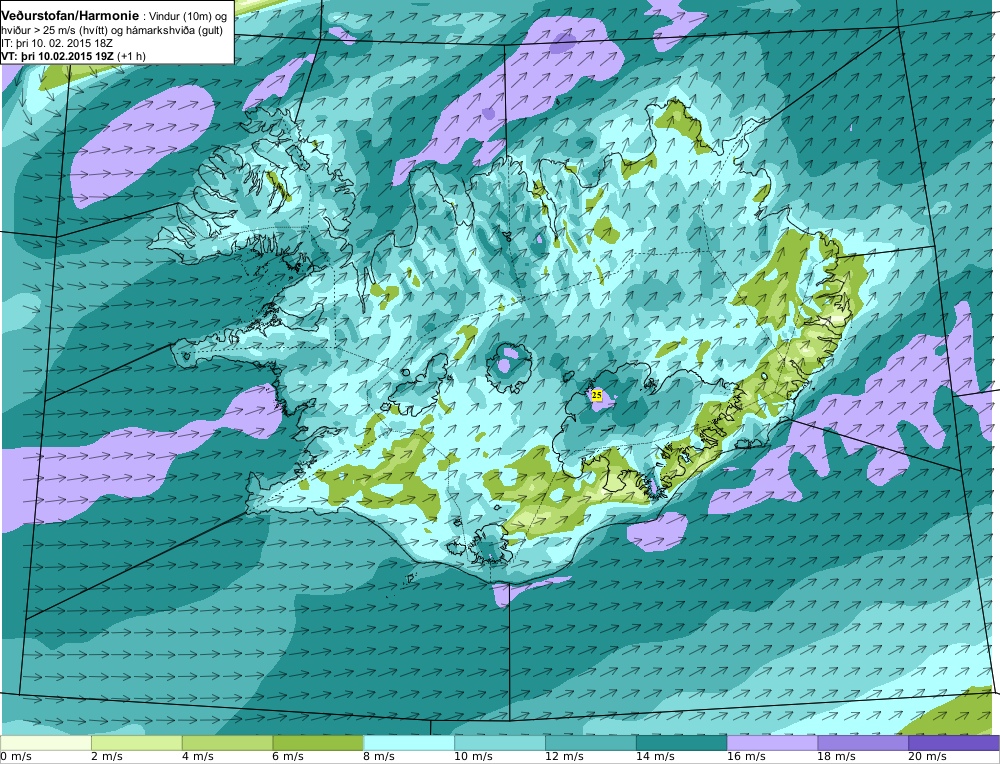Click the 'IT: þri 10. 02. 2015 18Z' line
Image resolution: width=1000 pixels, height=764 pixels.
57,43
